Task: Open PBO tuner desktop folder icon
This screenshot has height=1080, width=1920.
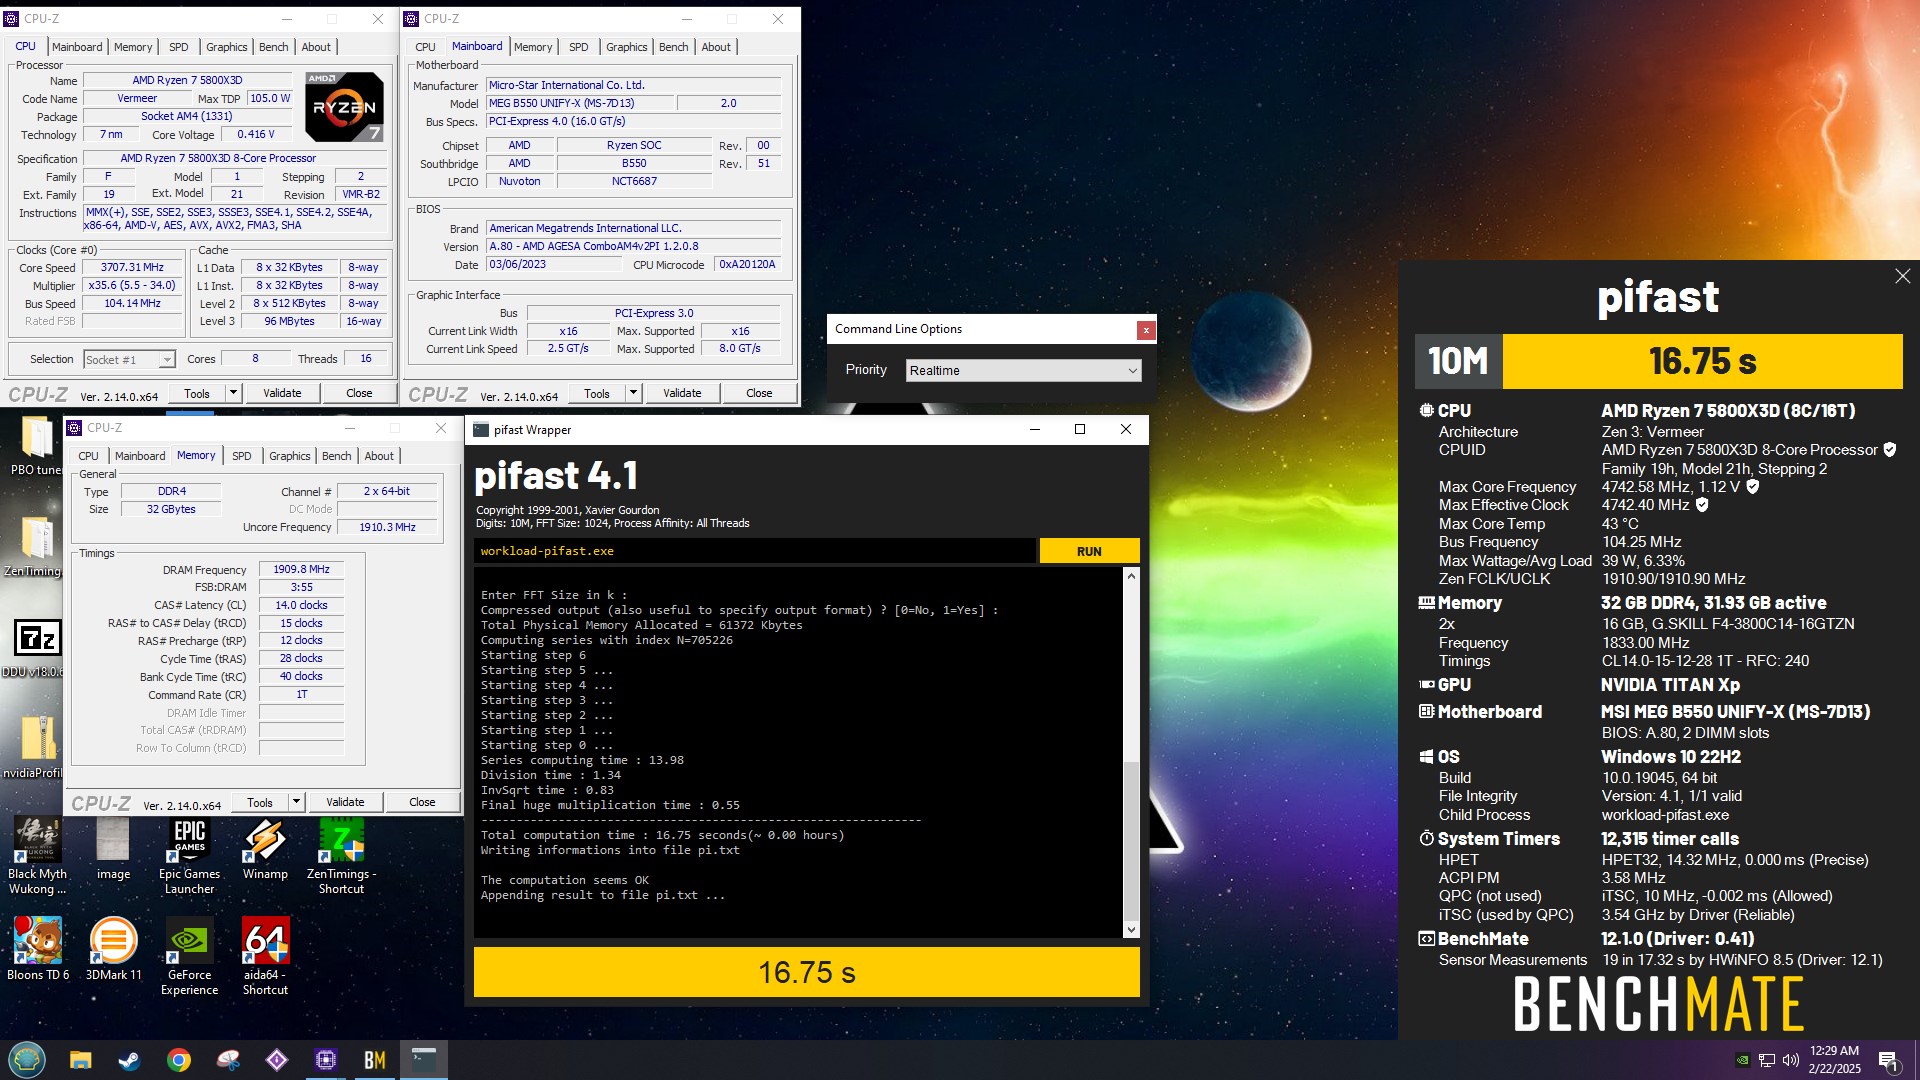Action: click(36, 445)
